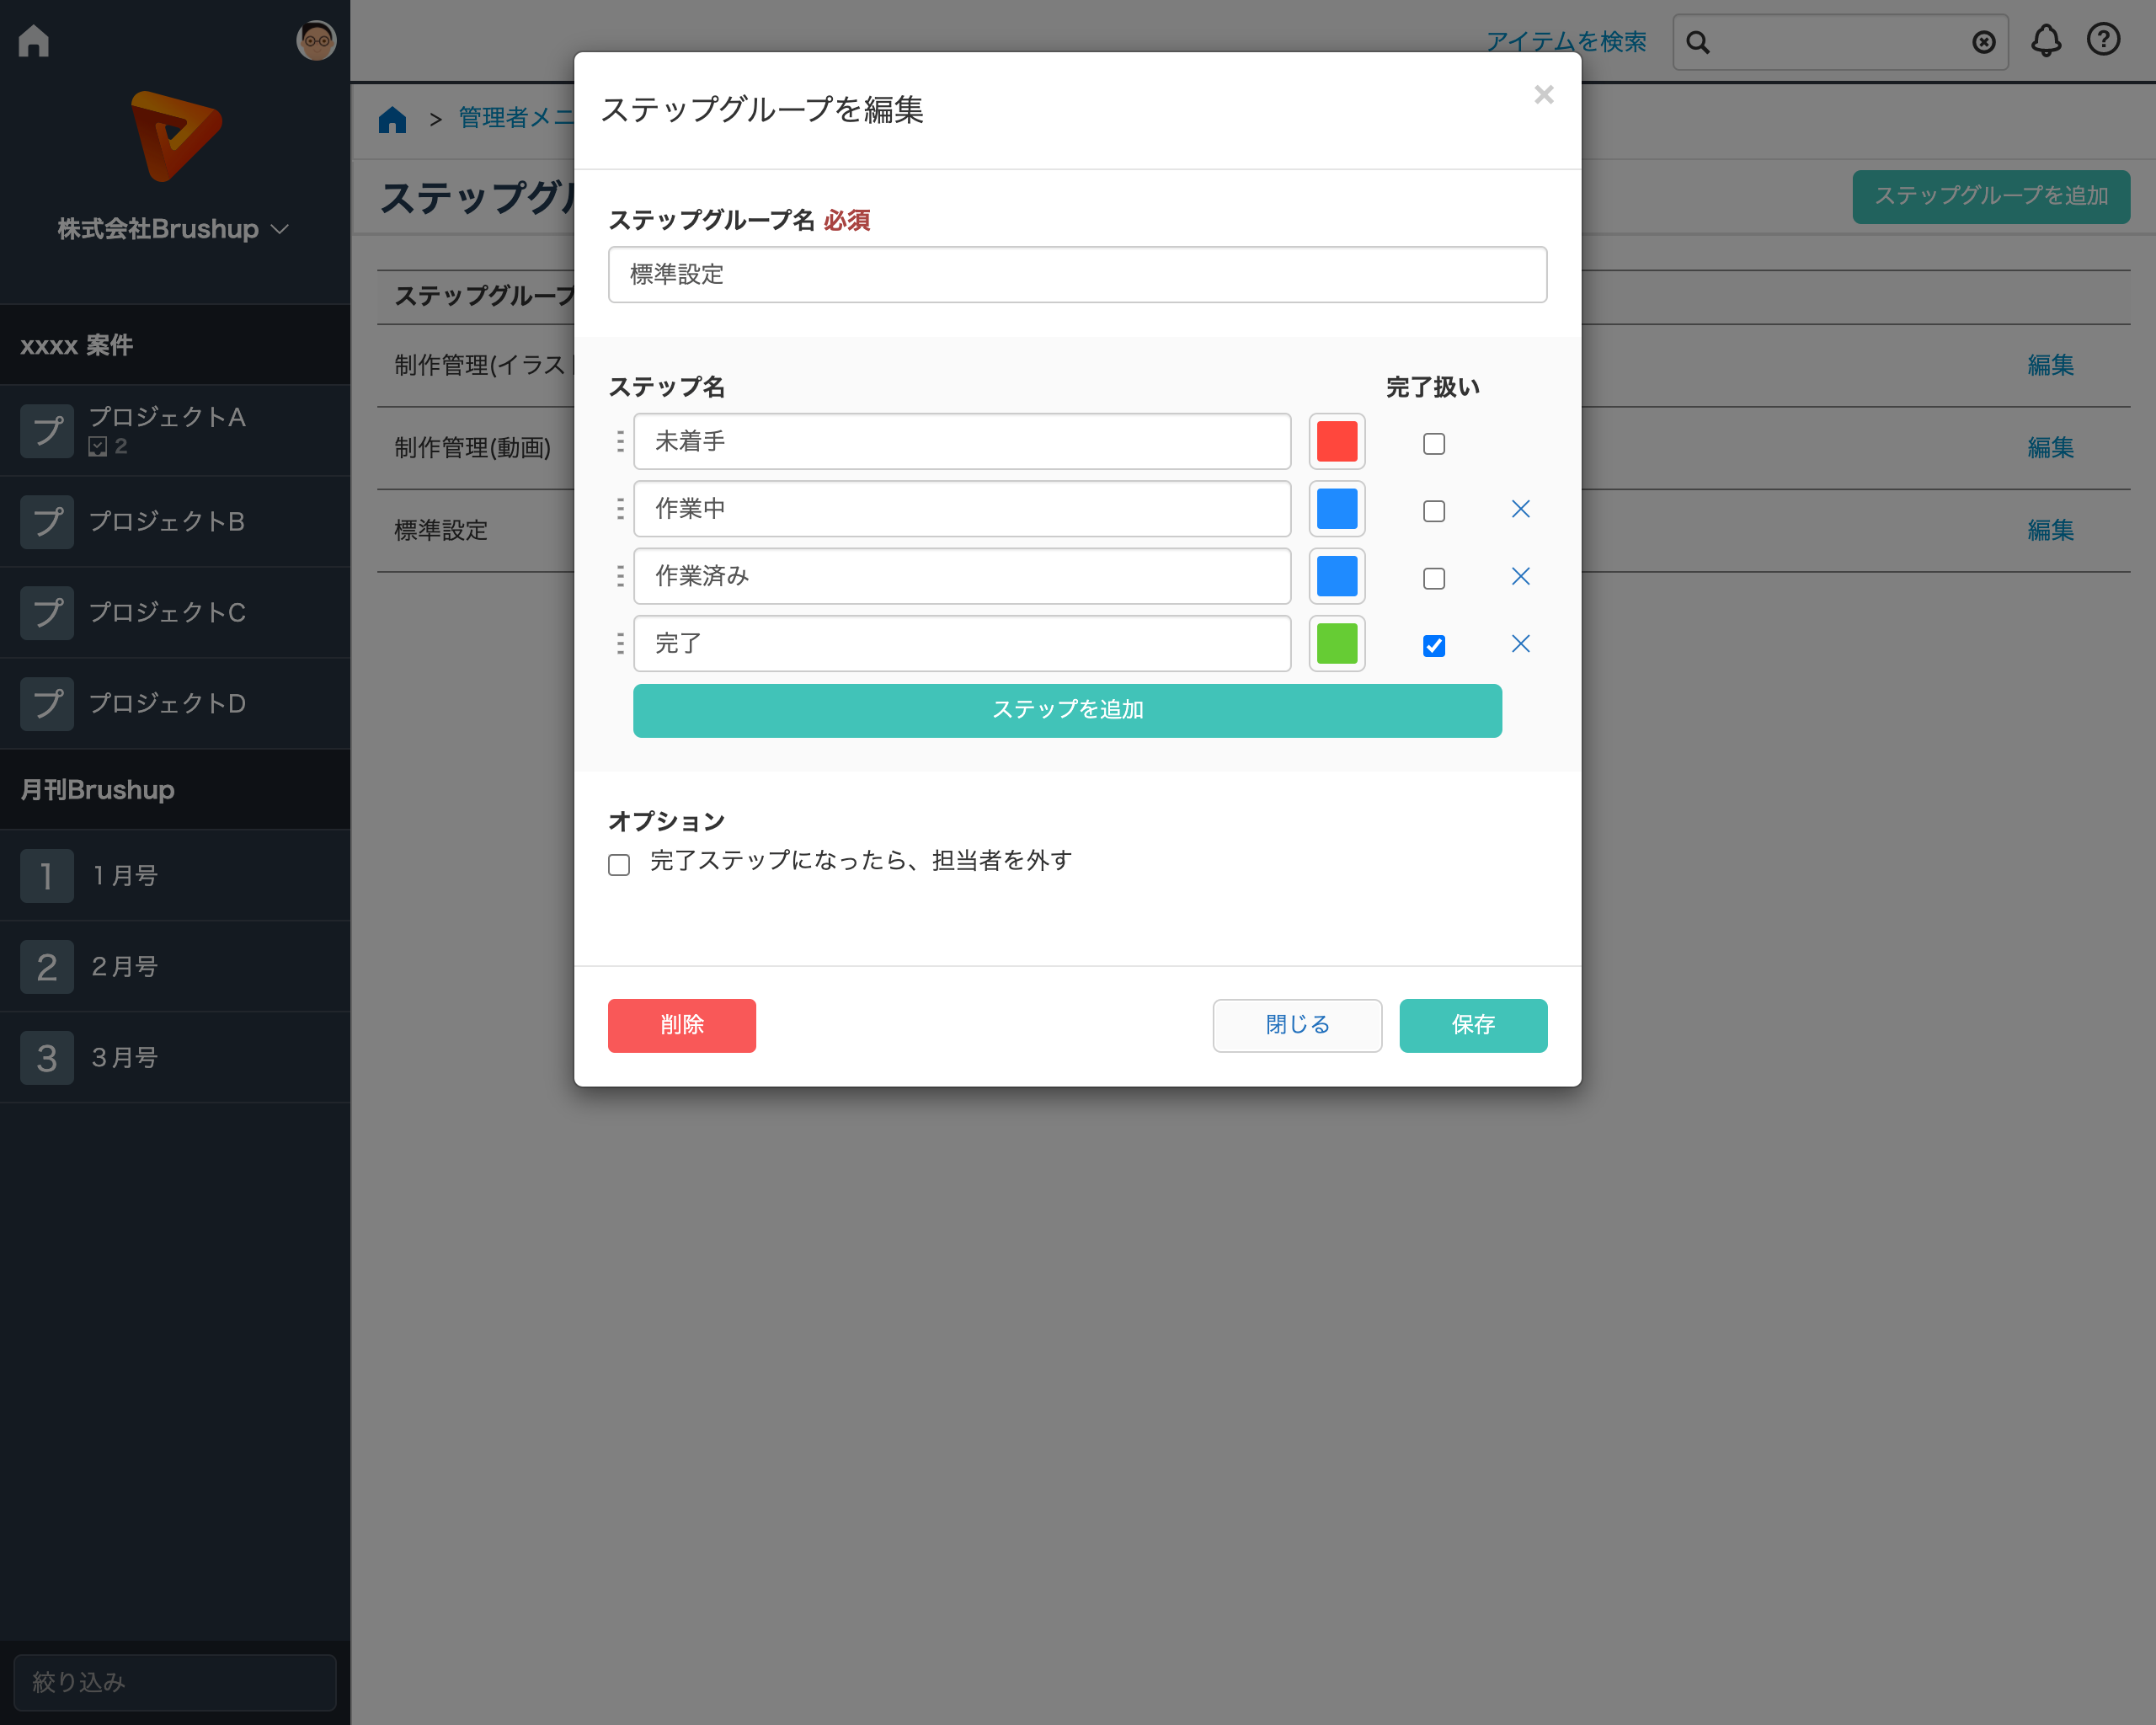This screenshot has height=1725, width=2156.
Task: Click the red 削除 button
Action: pyautogui.click(x=681, y=1025)
